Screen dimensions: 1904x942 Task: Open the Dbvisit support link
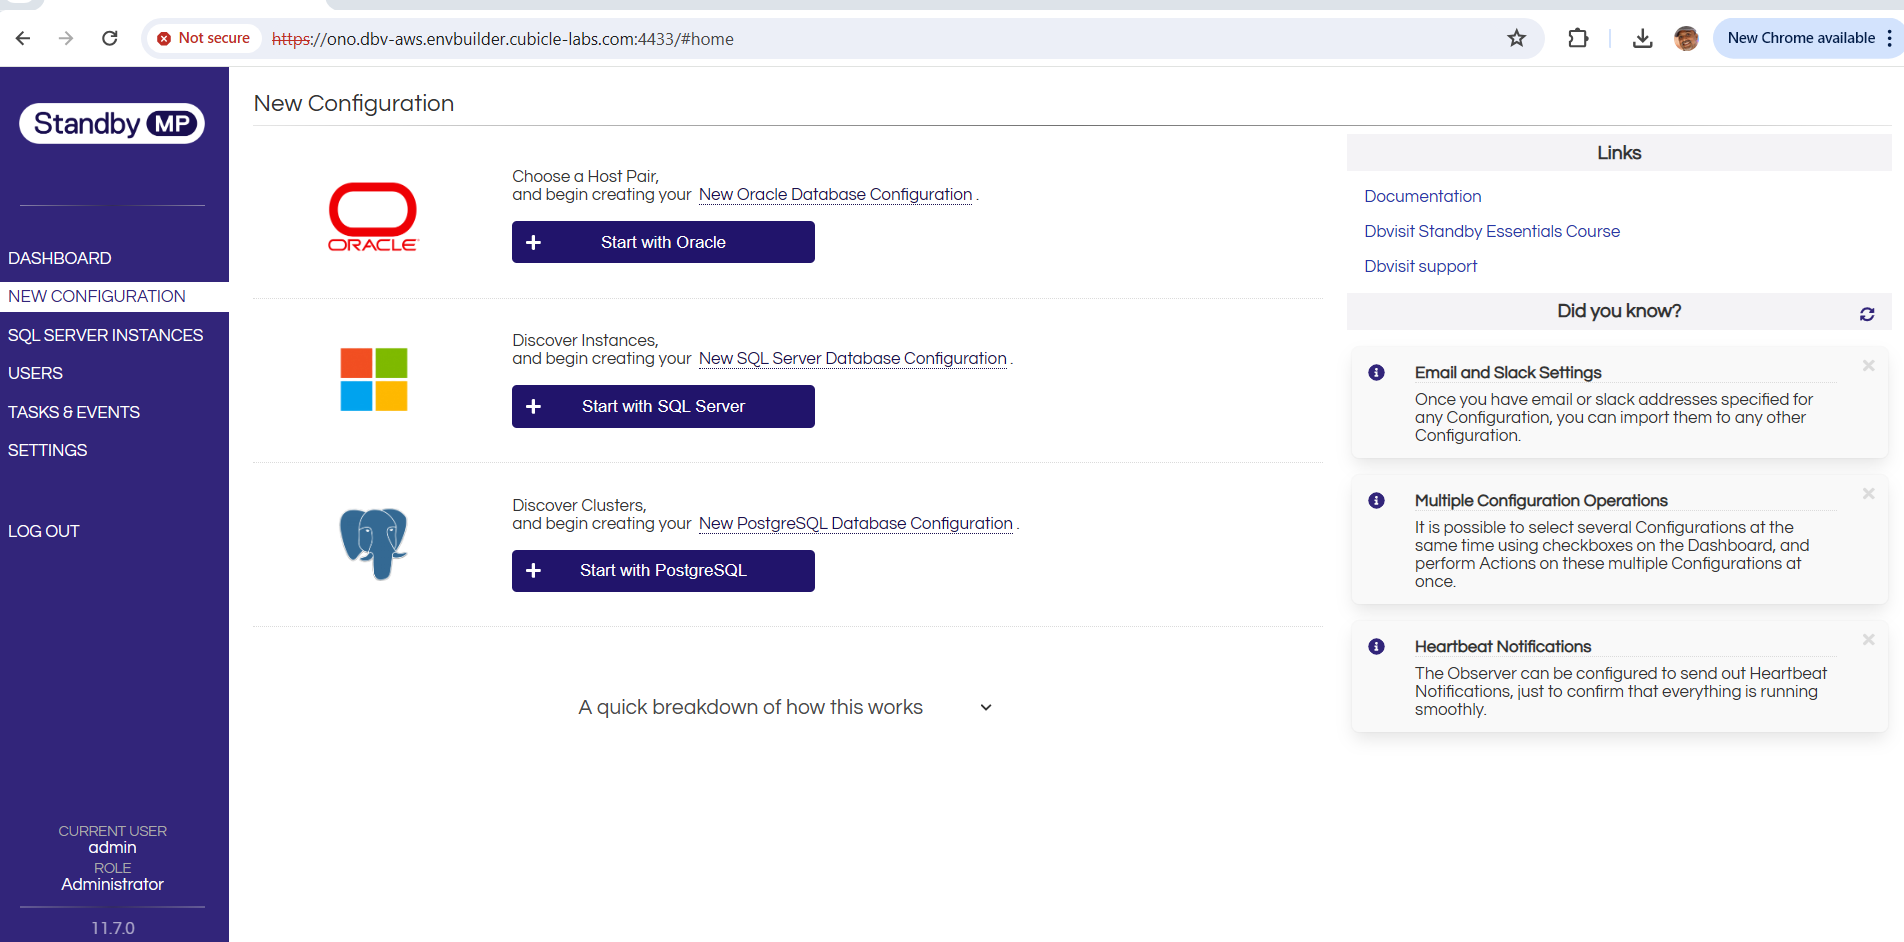click(x=1420, y=266)
